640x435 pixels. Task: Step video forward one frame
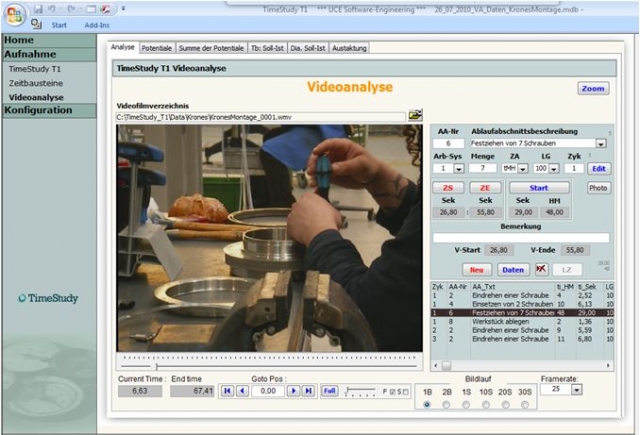294,391
